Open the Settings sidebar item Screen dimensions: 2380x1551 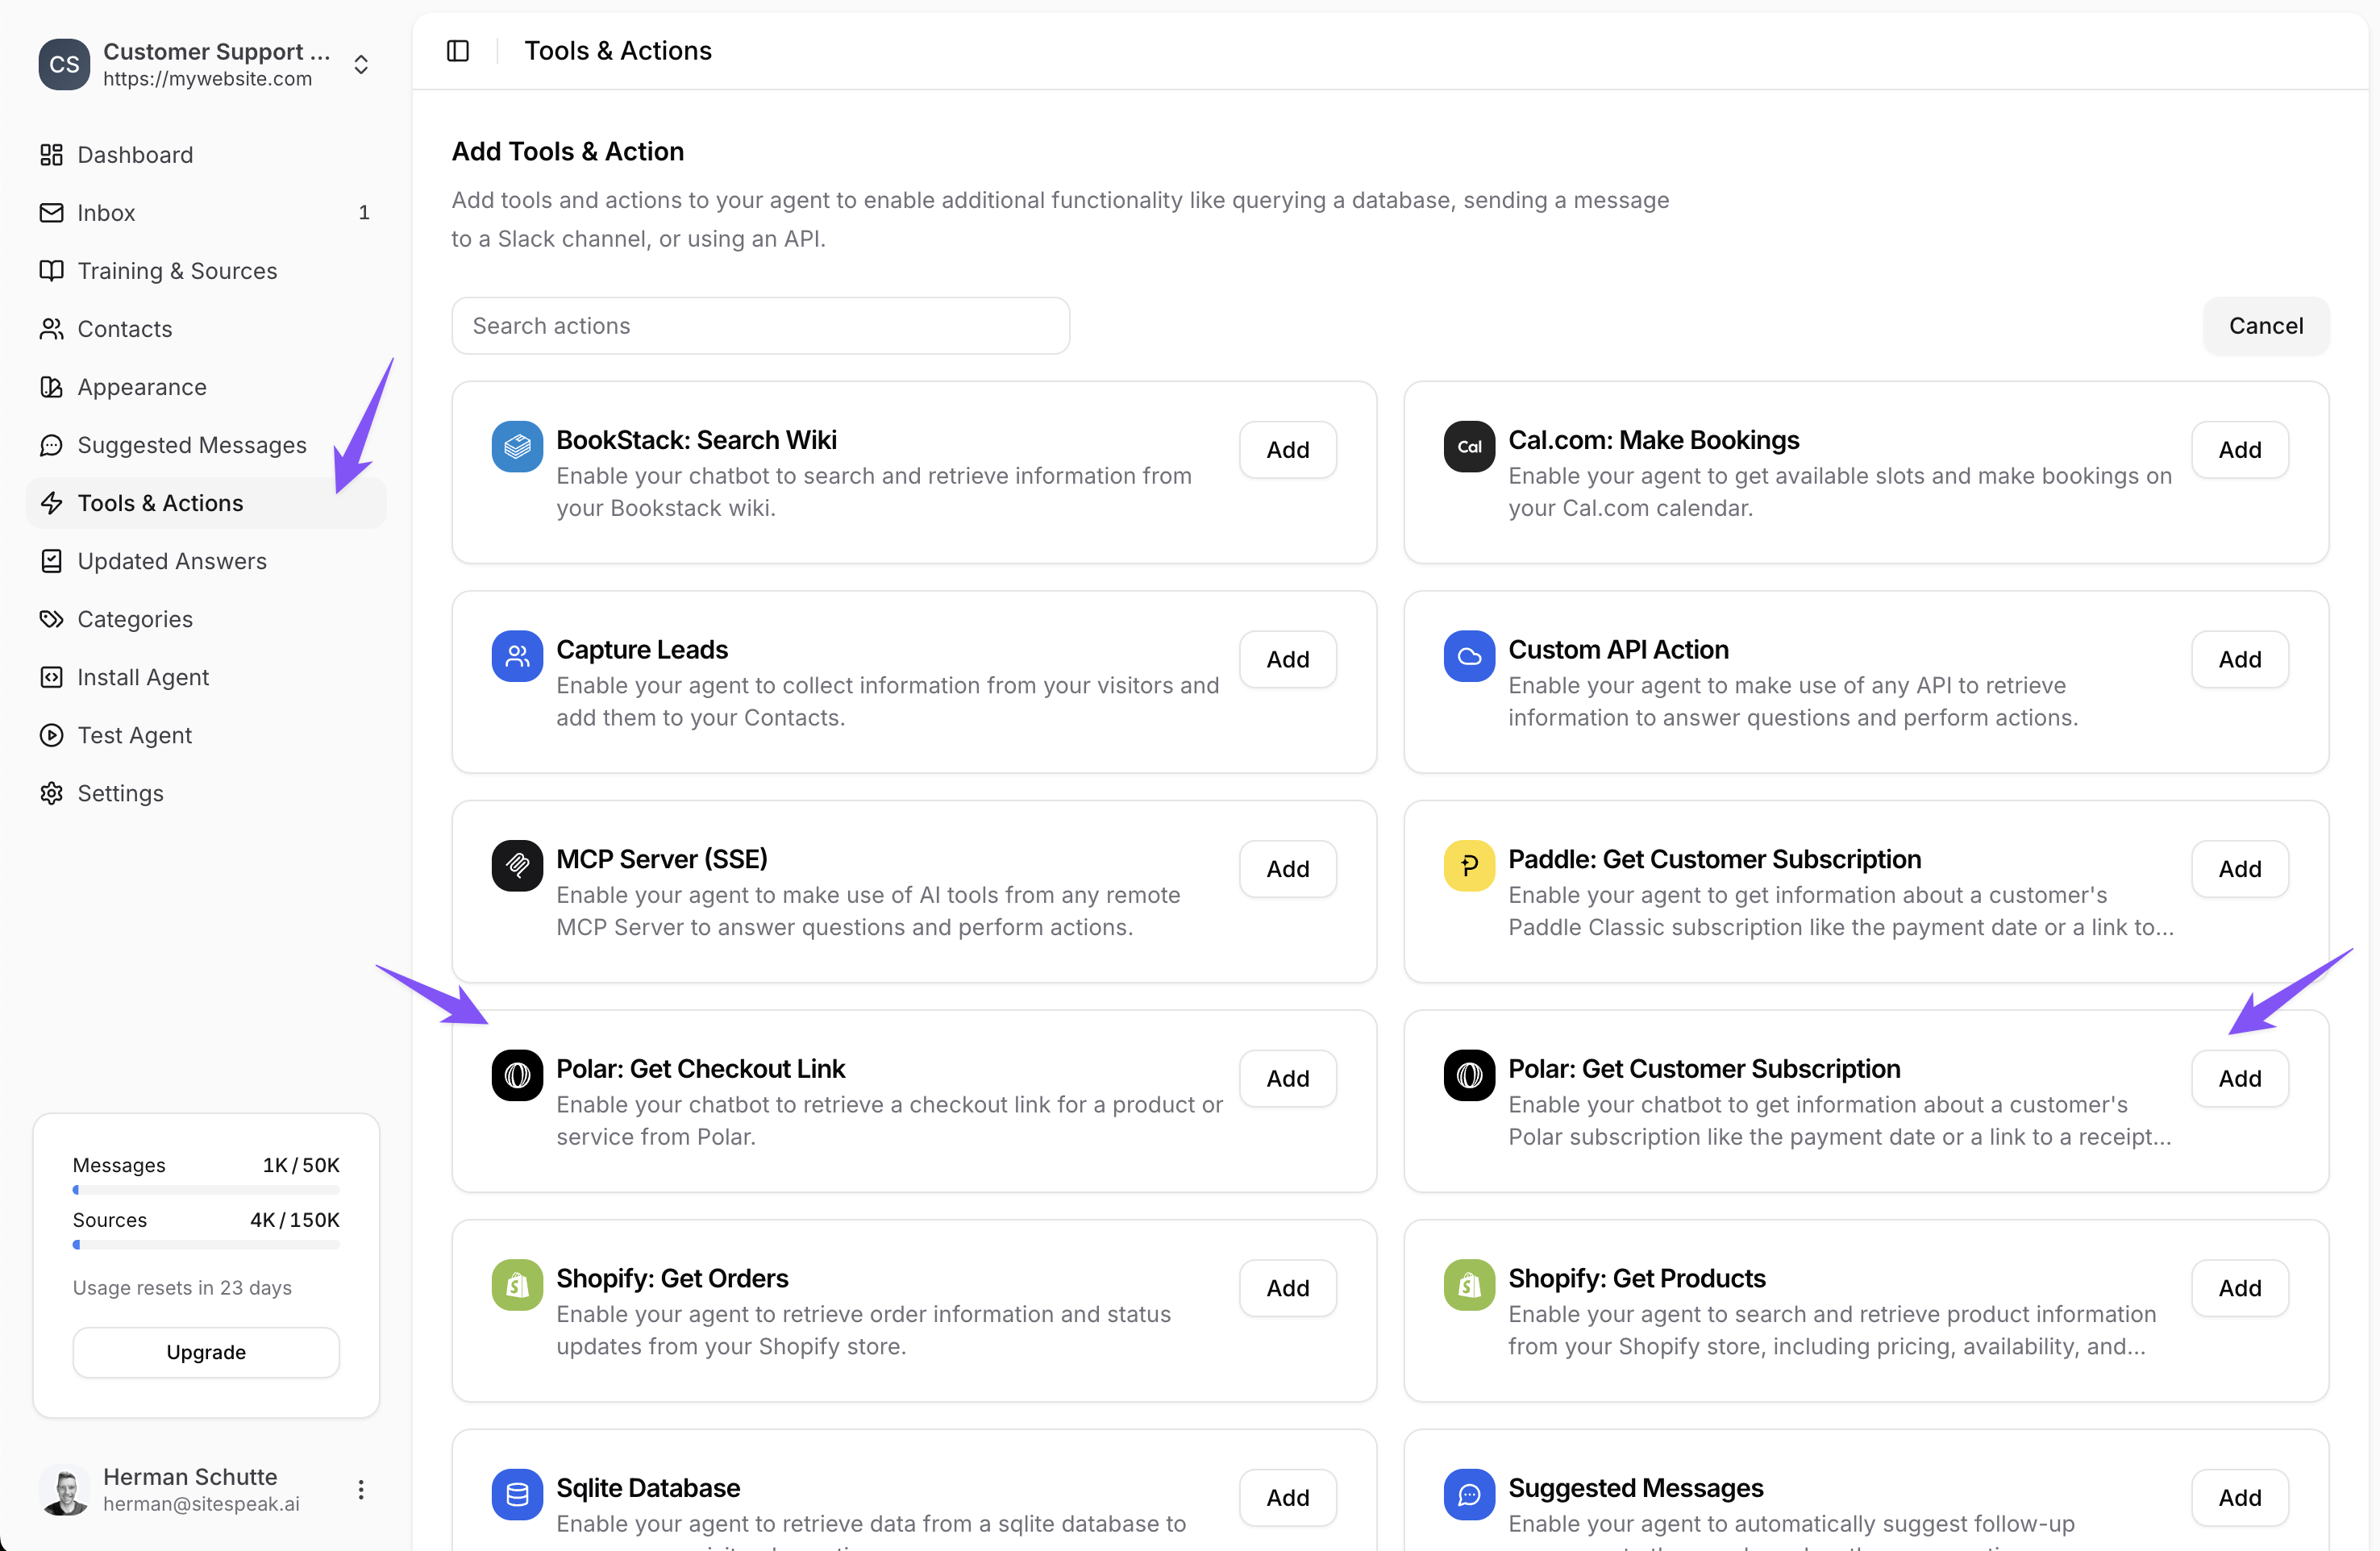pos(120,793)
